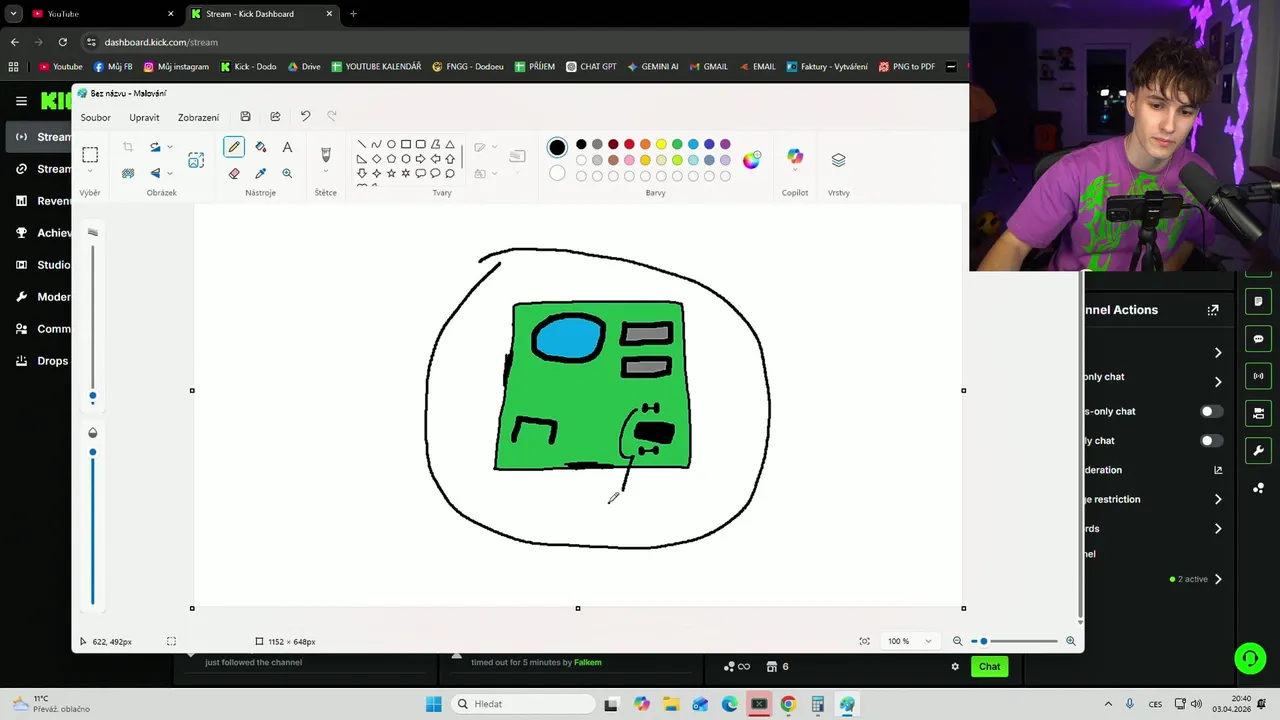Open the Zobrazení menu

(x=198, y=117)
